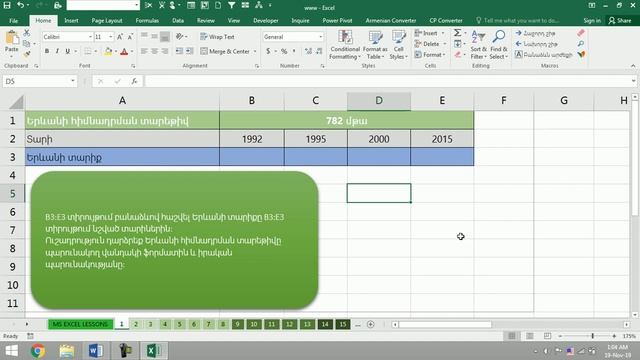
Task: Click the pink eraser macro icon
Action: point(581,33)
